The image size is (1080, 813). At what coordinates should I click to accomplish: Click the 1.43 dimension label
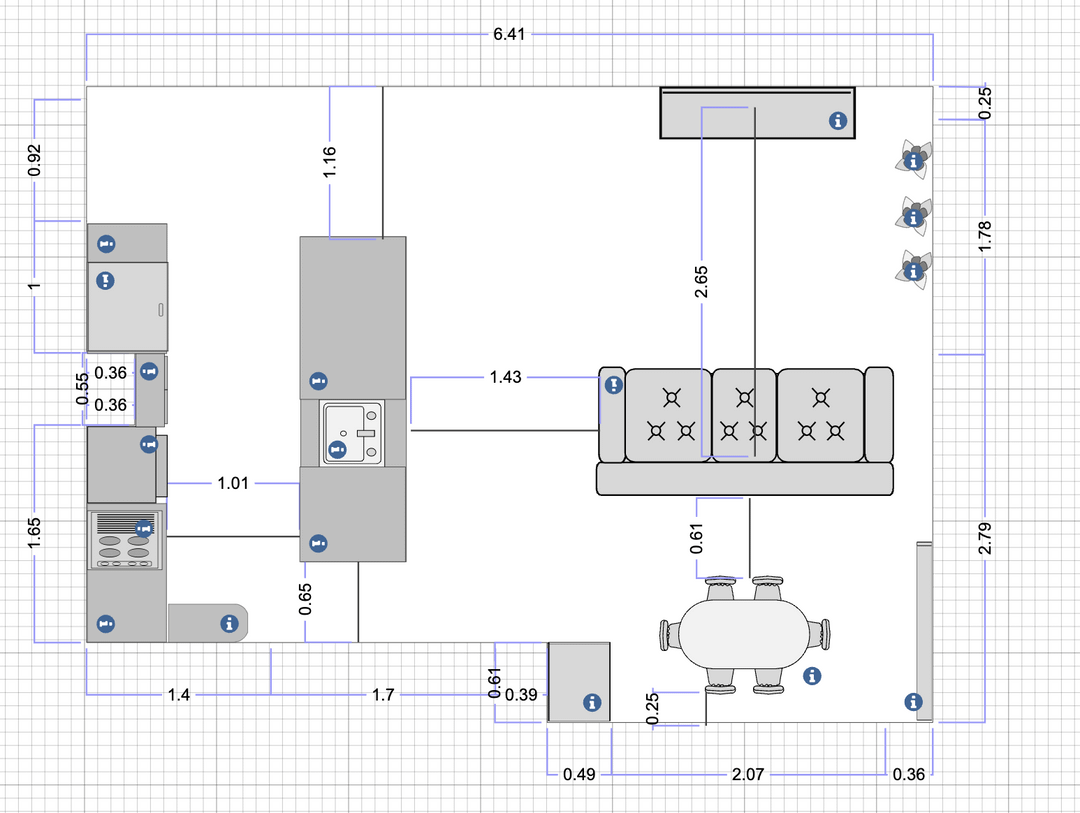pos(506,377)
